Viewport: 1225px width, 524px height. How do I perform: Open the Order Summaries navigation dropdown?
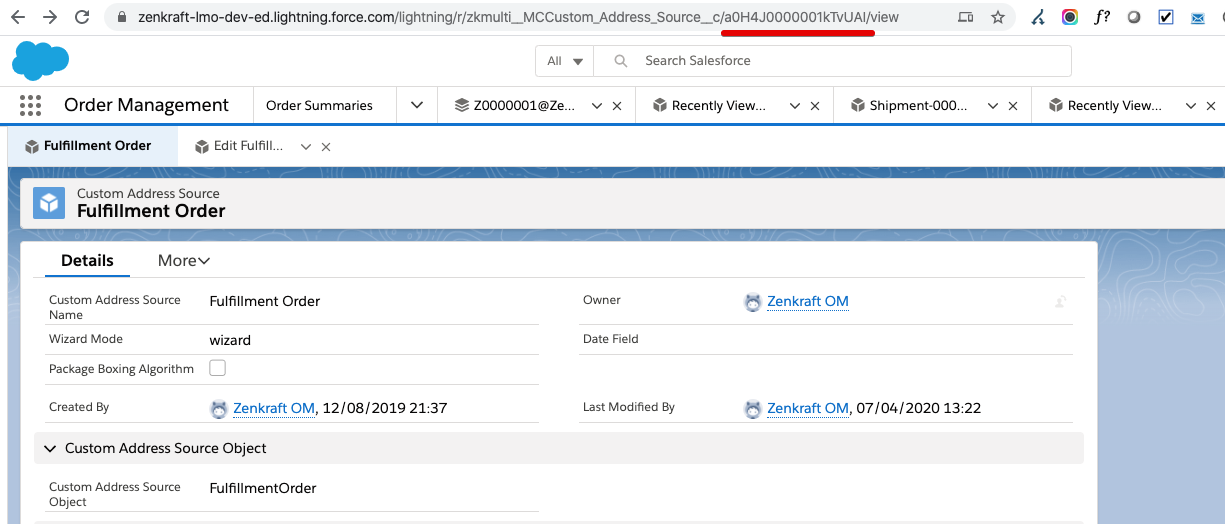coord(417,105)
